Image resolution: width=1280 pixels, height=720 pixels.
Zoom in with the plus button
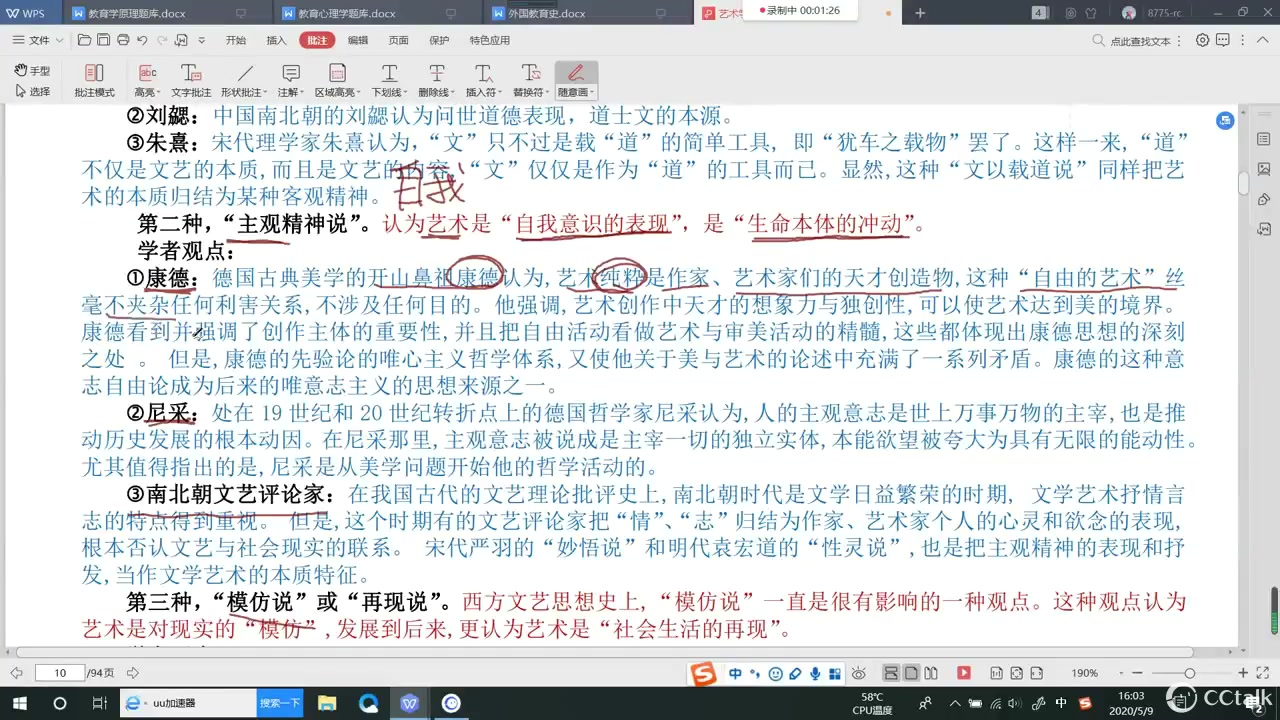(1242, 673)
